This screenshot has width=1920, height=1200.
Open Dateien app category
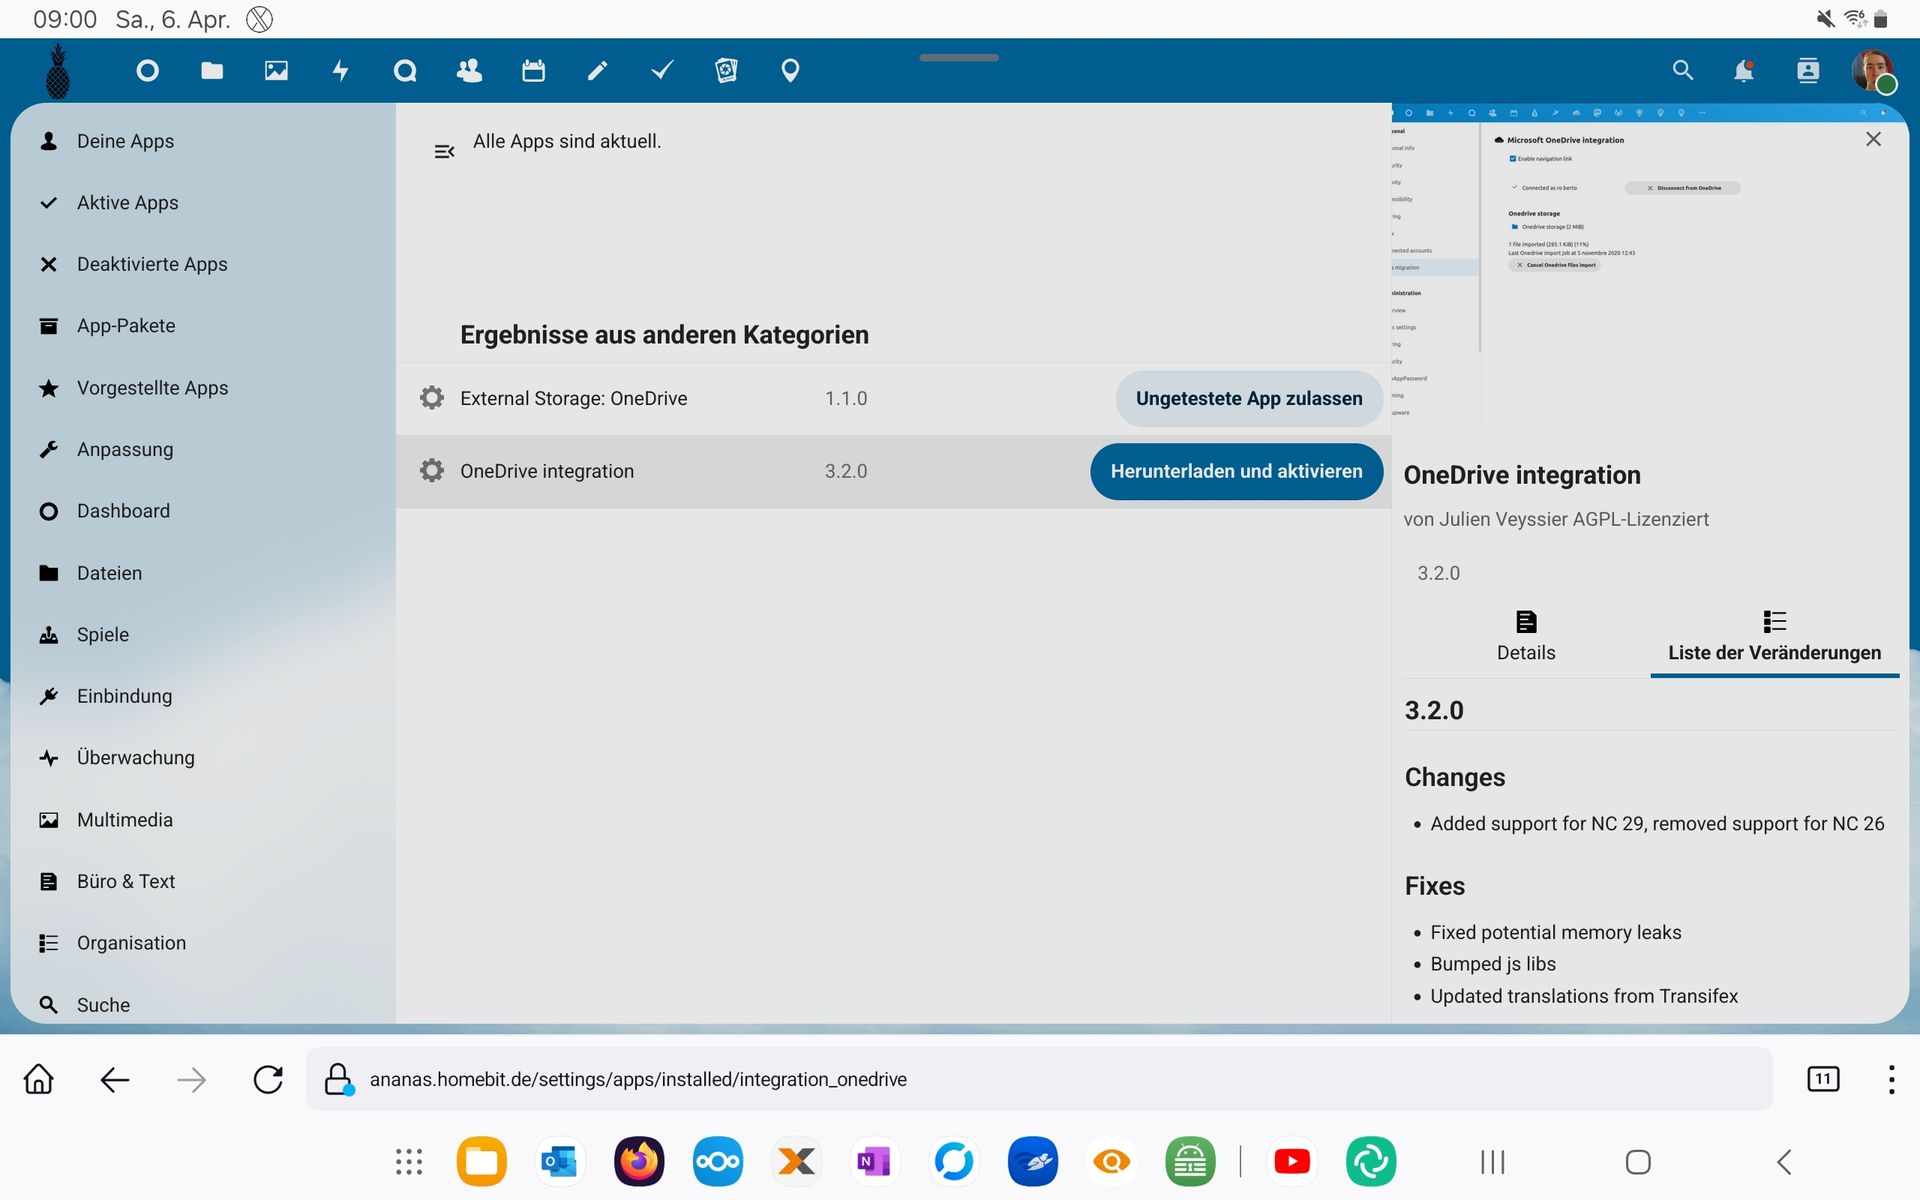[x=203, y=573]
